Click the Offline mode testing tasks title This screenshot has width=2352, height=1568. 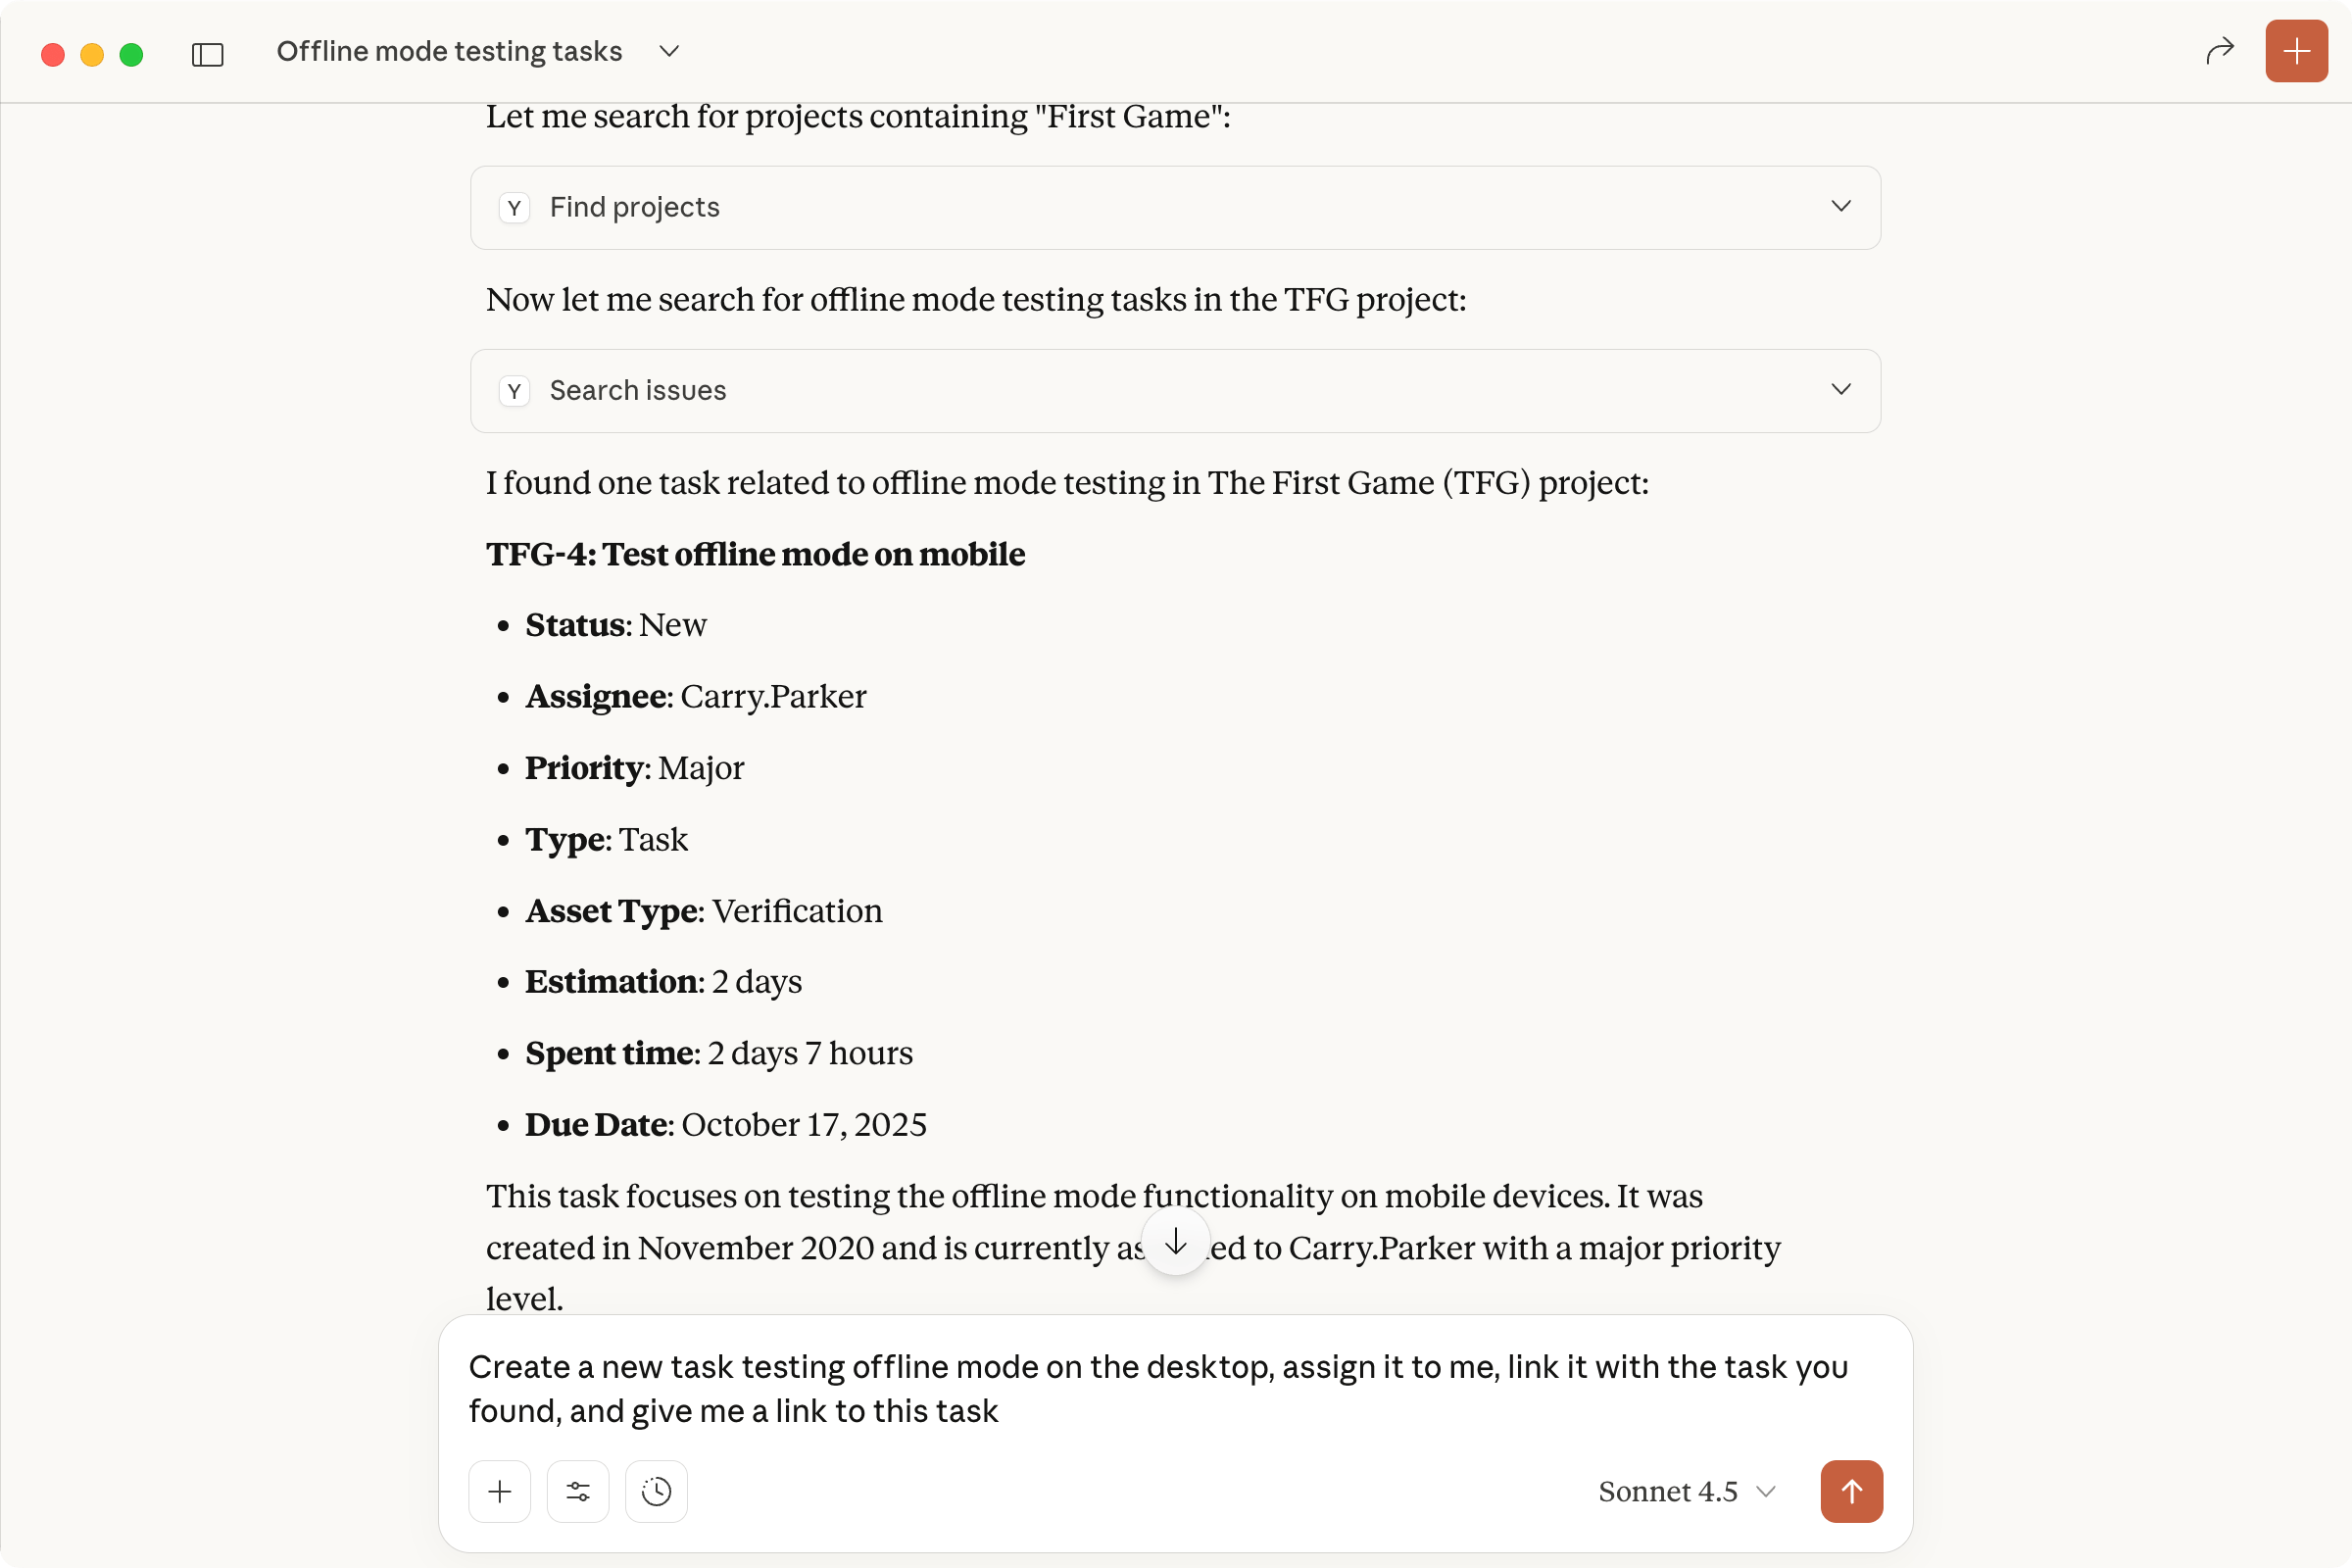coord(449,51)
